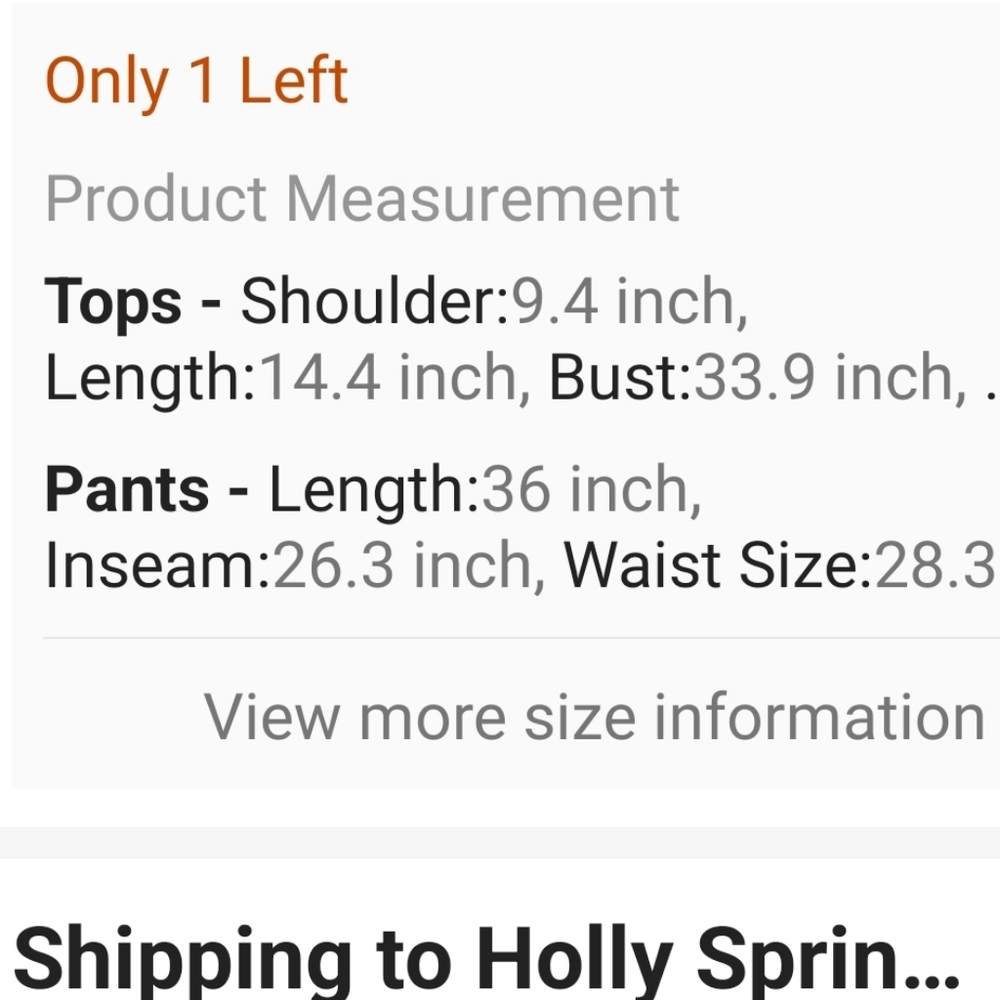
Task: Tap the Length label under Tops
Action: [x=151, y=378]
